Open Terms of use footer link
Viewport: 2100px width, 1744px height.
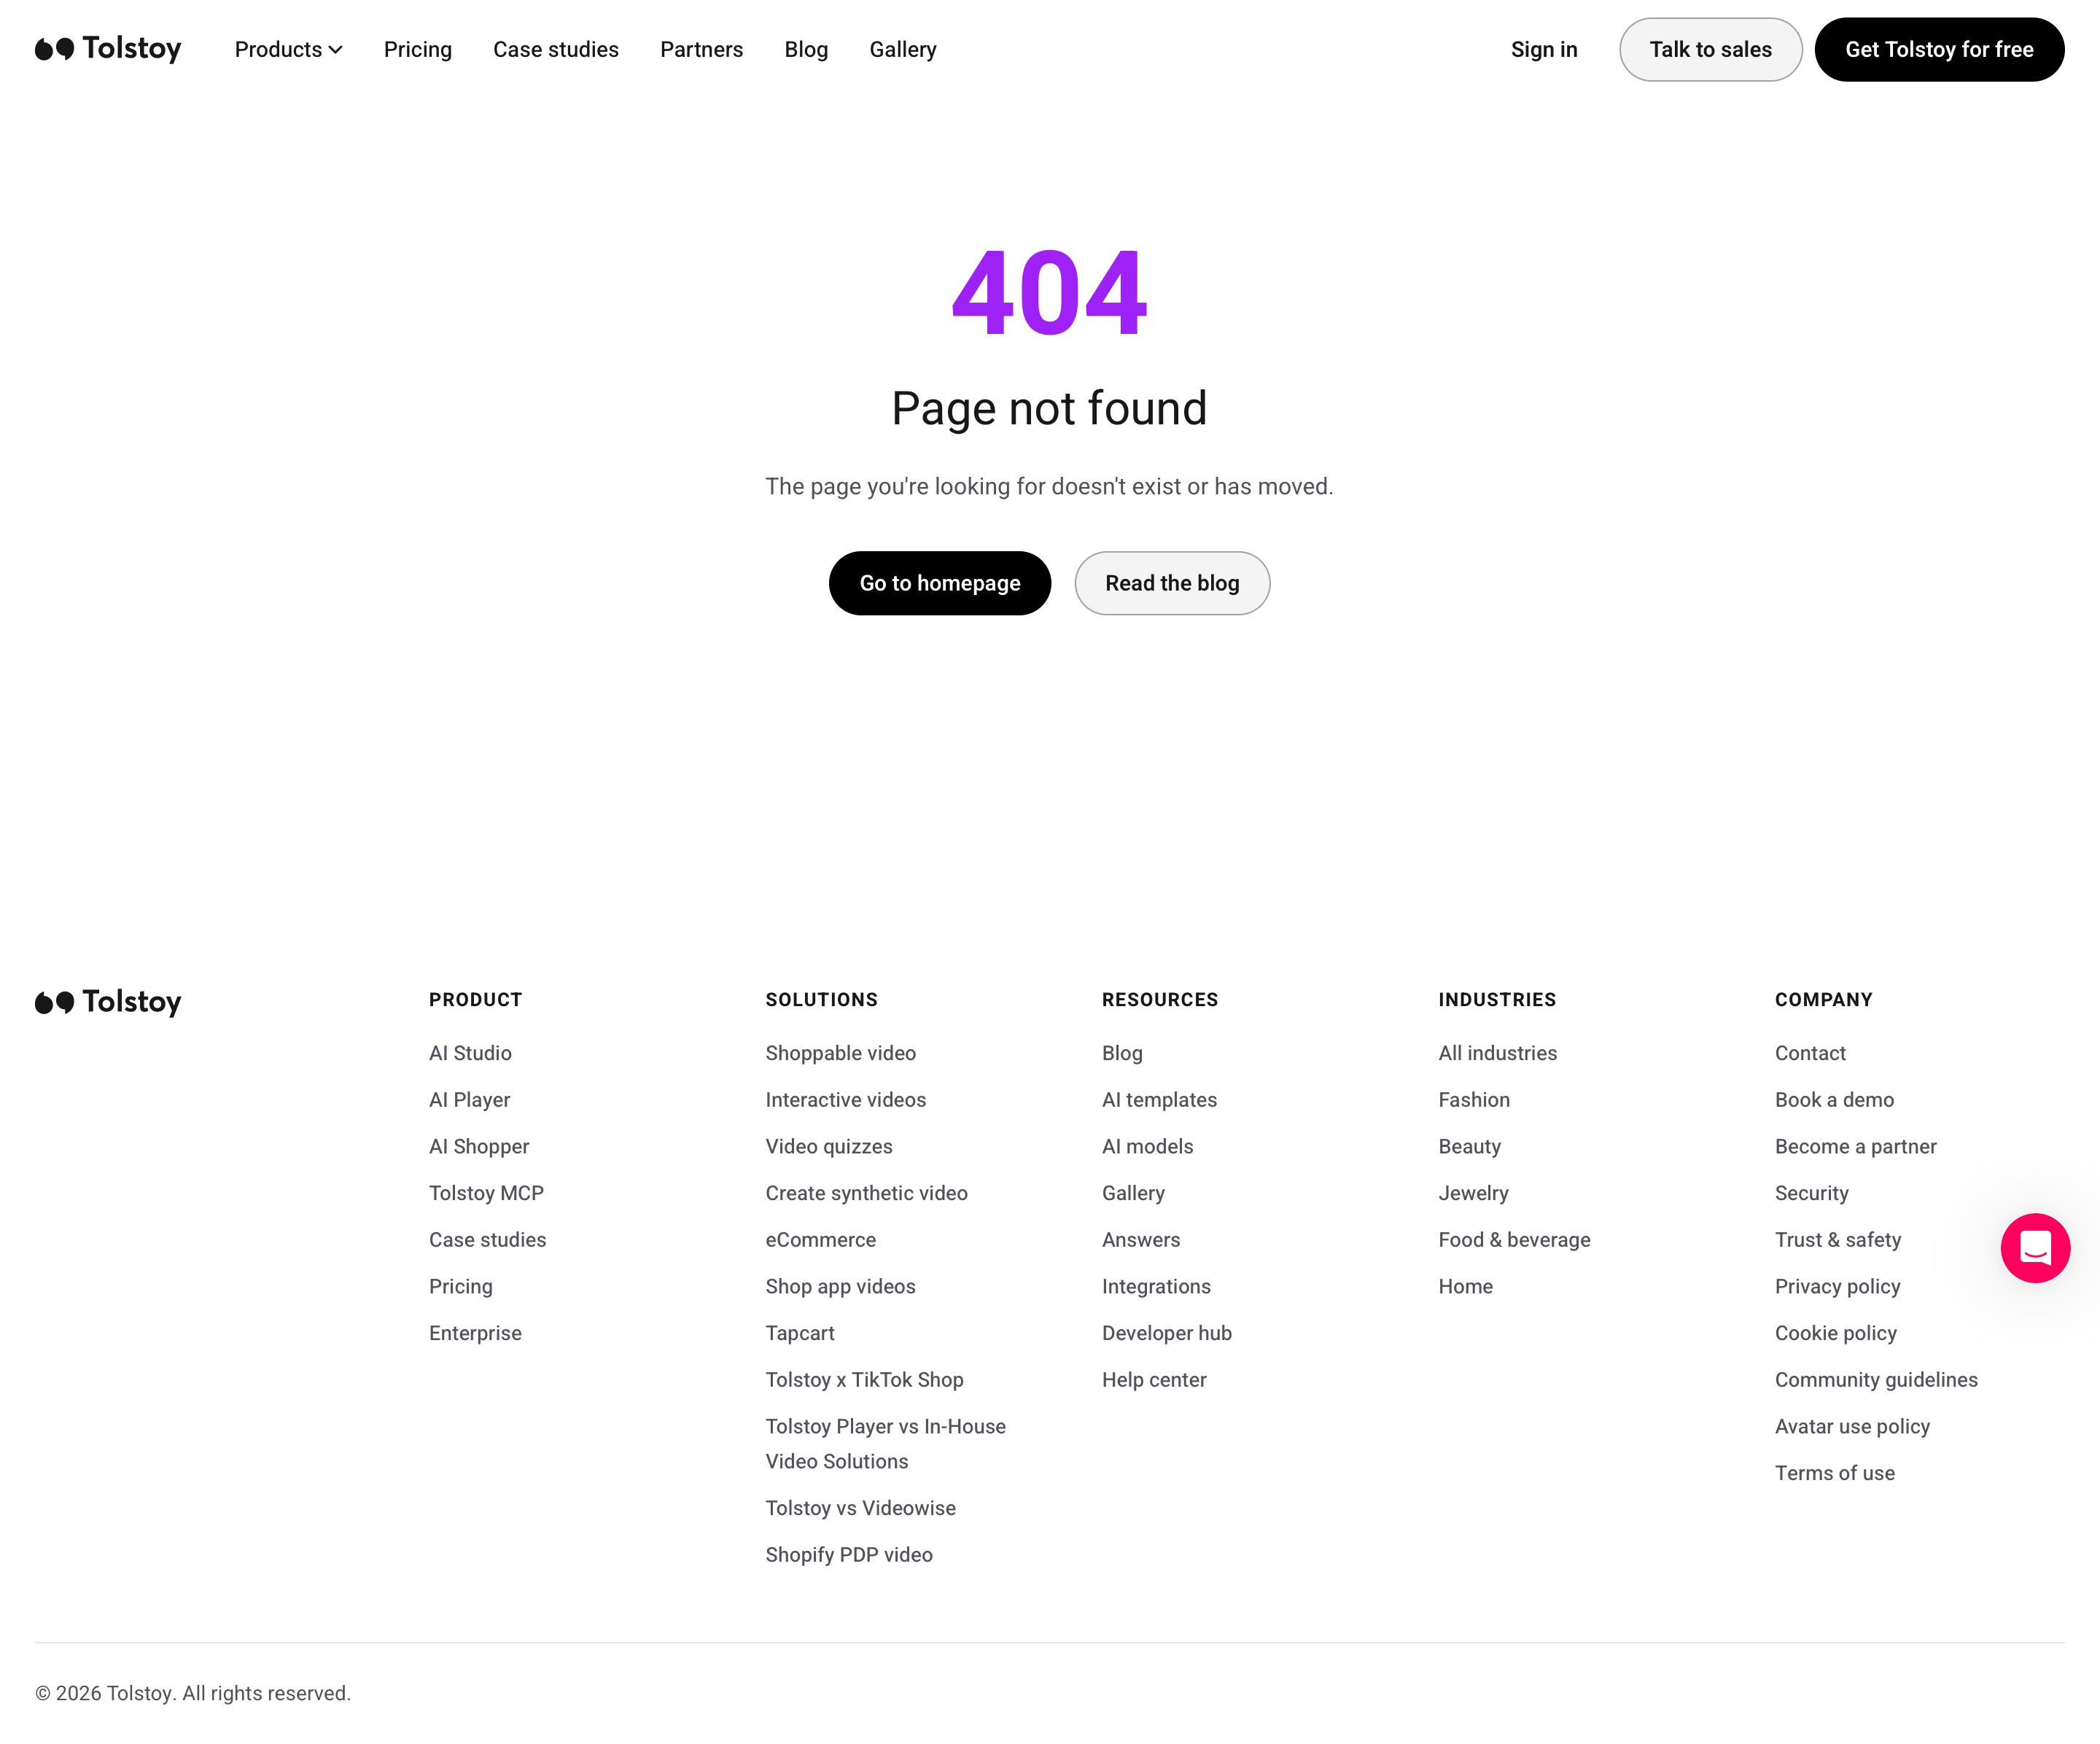(x=1835, y=1473)
